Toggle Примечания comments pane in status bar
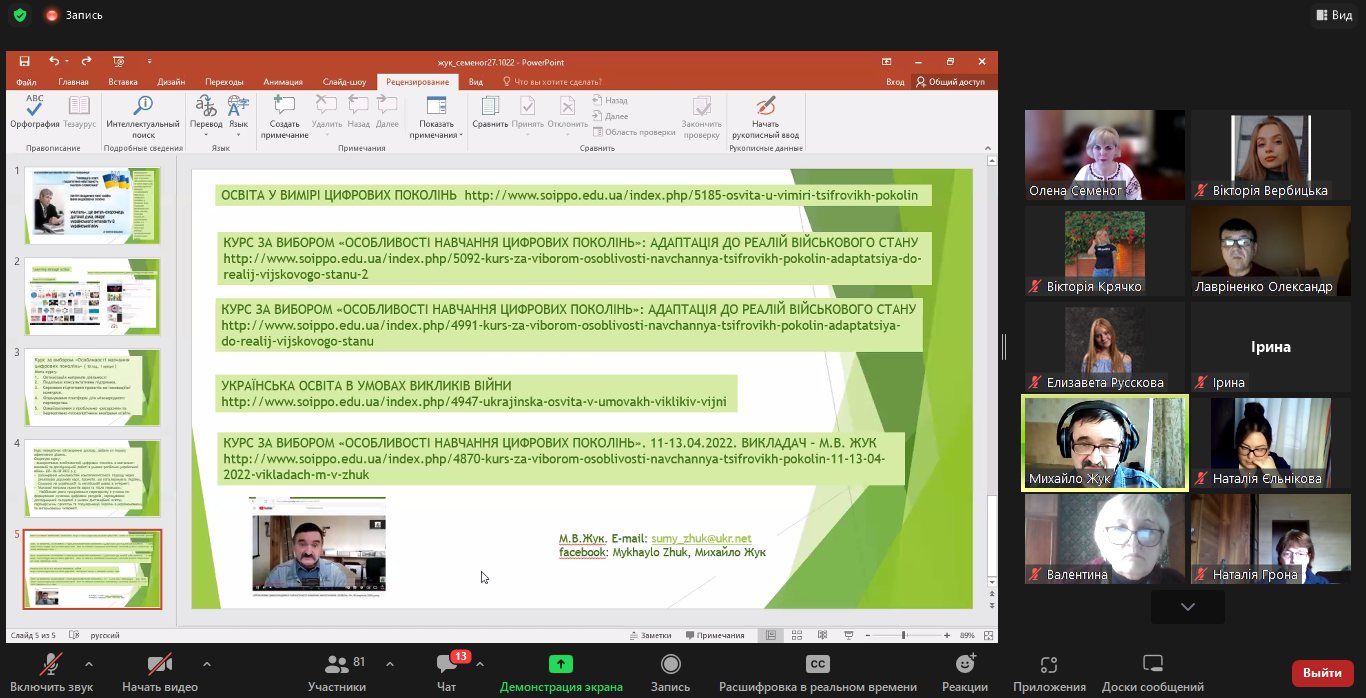This screenshot has width=1366, height=698. (x=715, y=635)
